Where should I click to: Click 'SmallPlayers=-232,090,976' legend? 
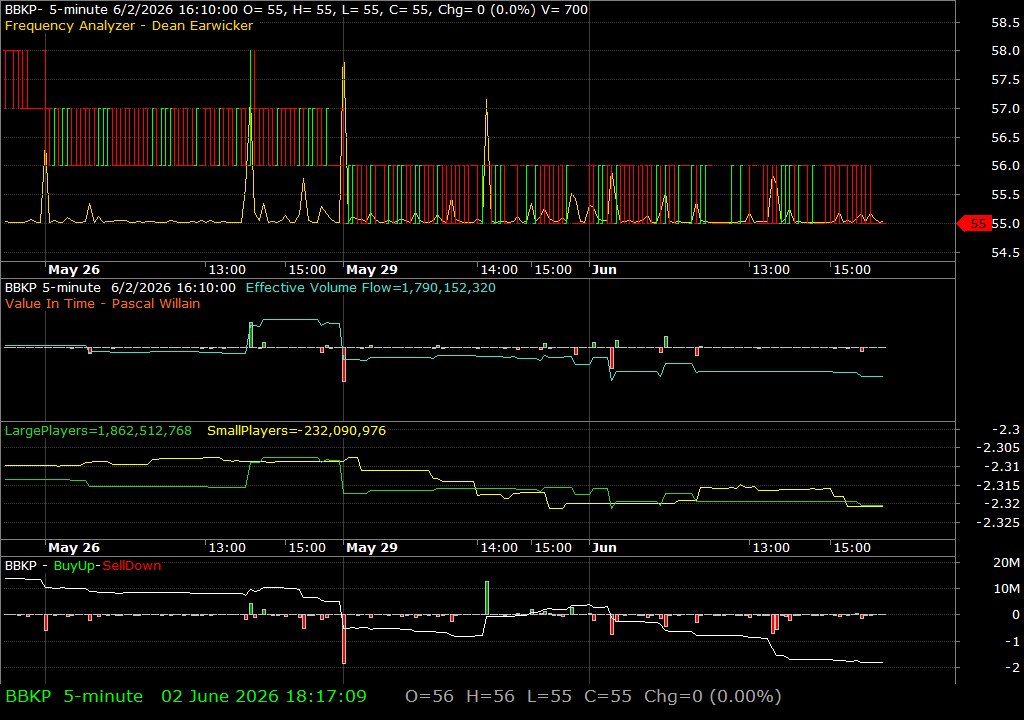click(296, 431)
